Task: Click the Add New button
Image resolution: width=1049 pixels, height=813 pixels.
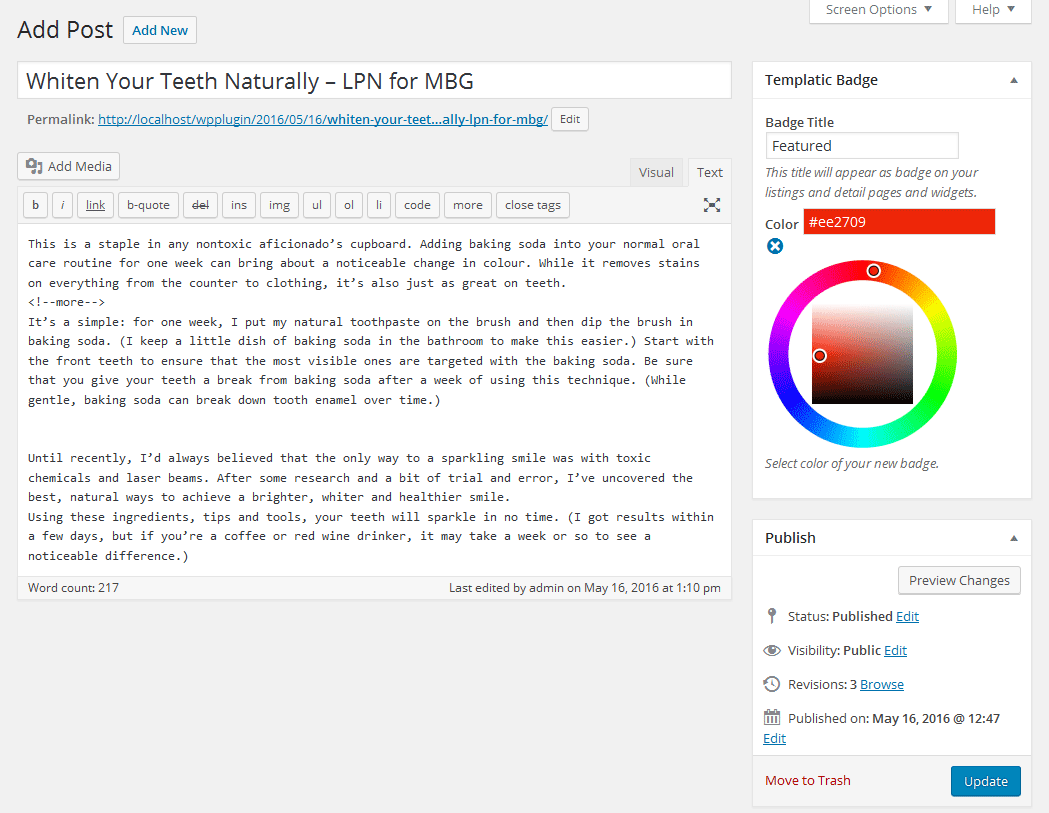Action: [x=160, y=30]
